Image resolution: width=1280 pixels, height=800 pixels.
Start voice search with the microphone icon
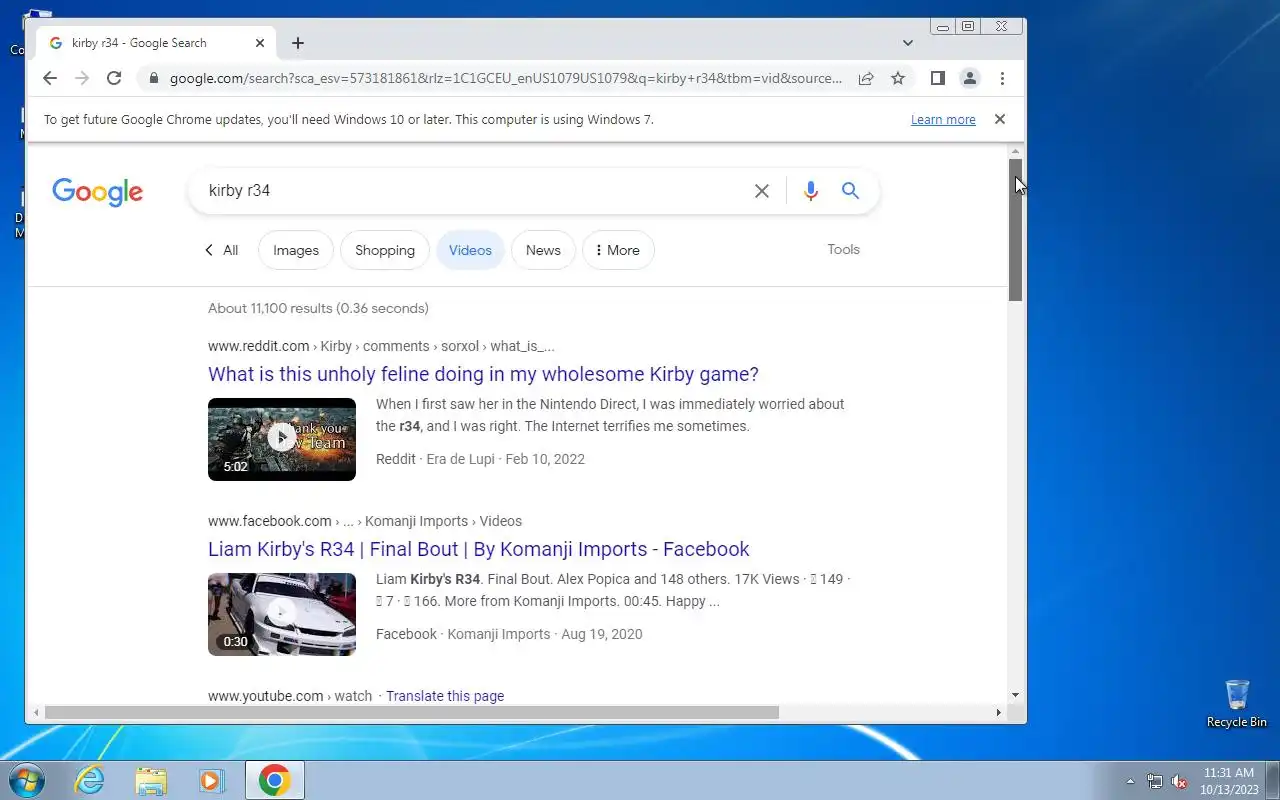coord(811,190)
